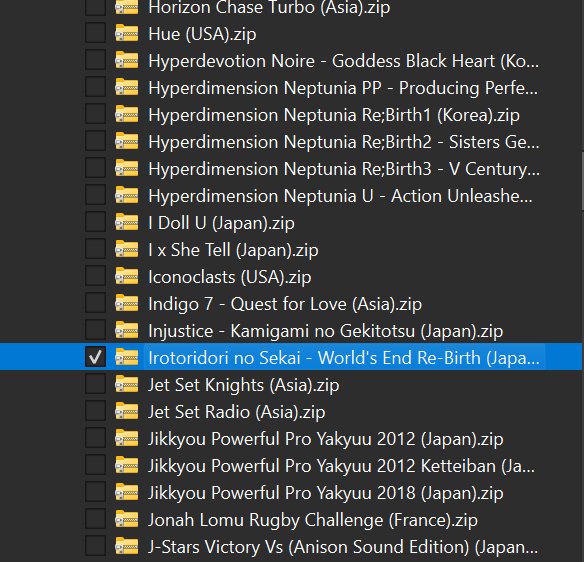Mark checkbox for Jikkyou Powerful Pro Yakyuu 2018
The image size is (584, 562).
click(x=95, y=492)
